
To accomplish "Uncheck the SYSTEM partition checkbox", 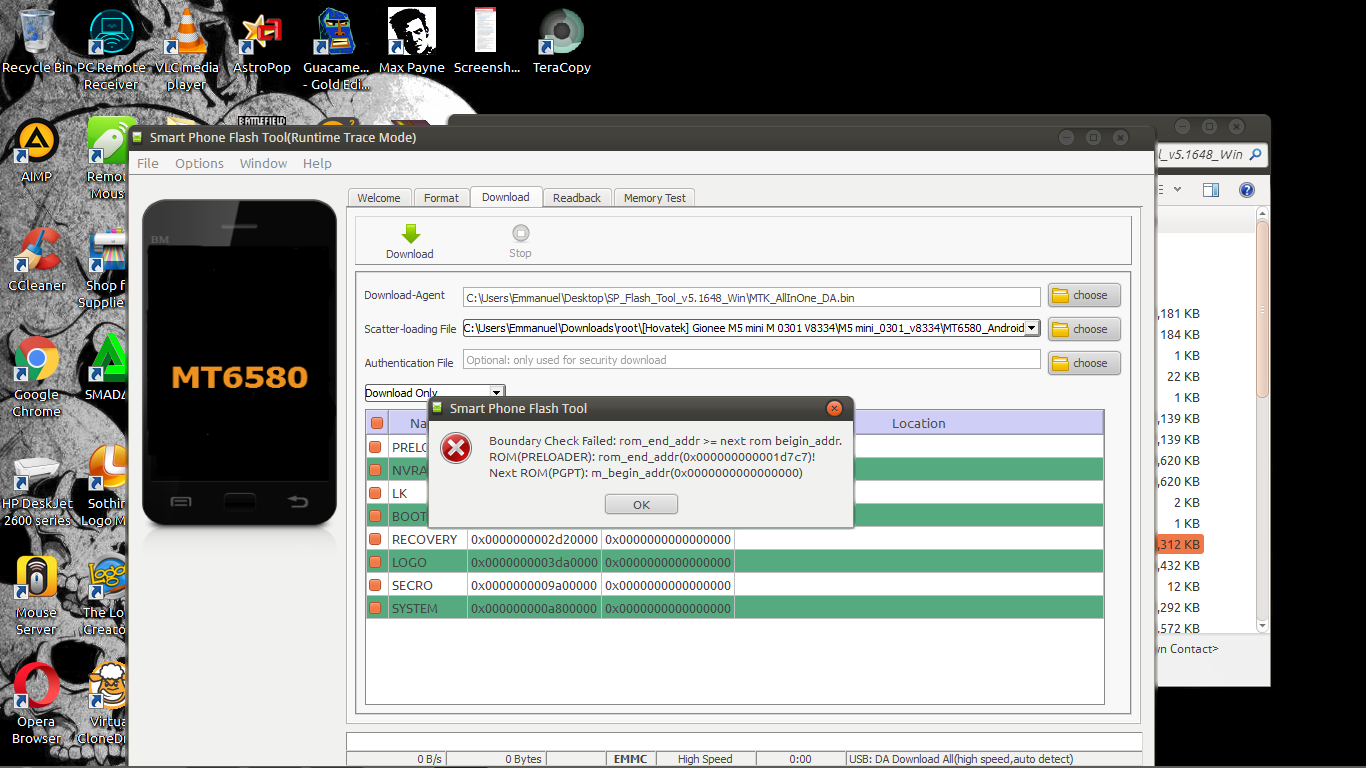I will [376, 608].
